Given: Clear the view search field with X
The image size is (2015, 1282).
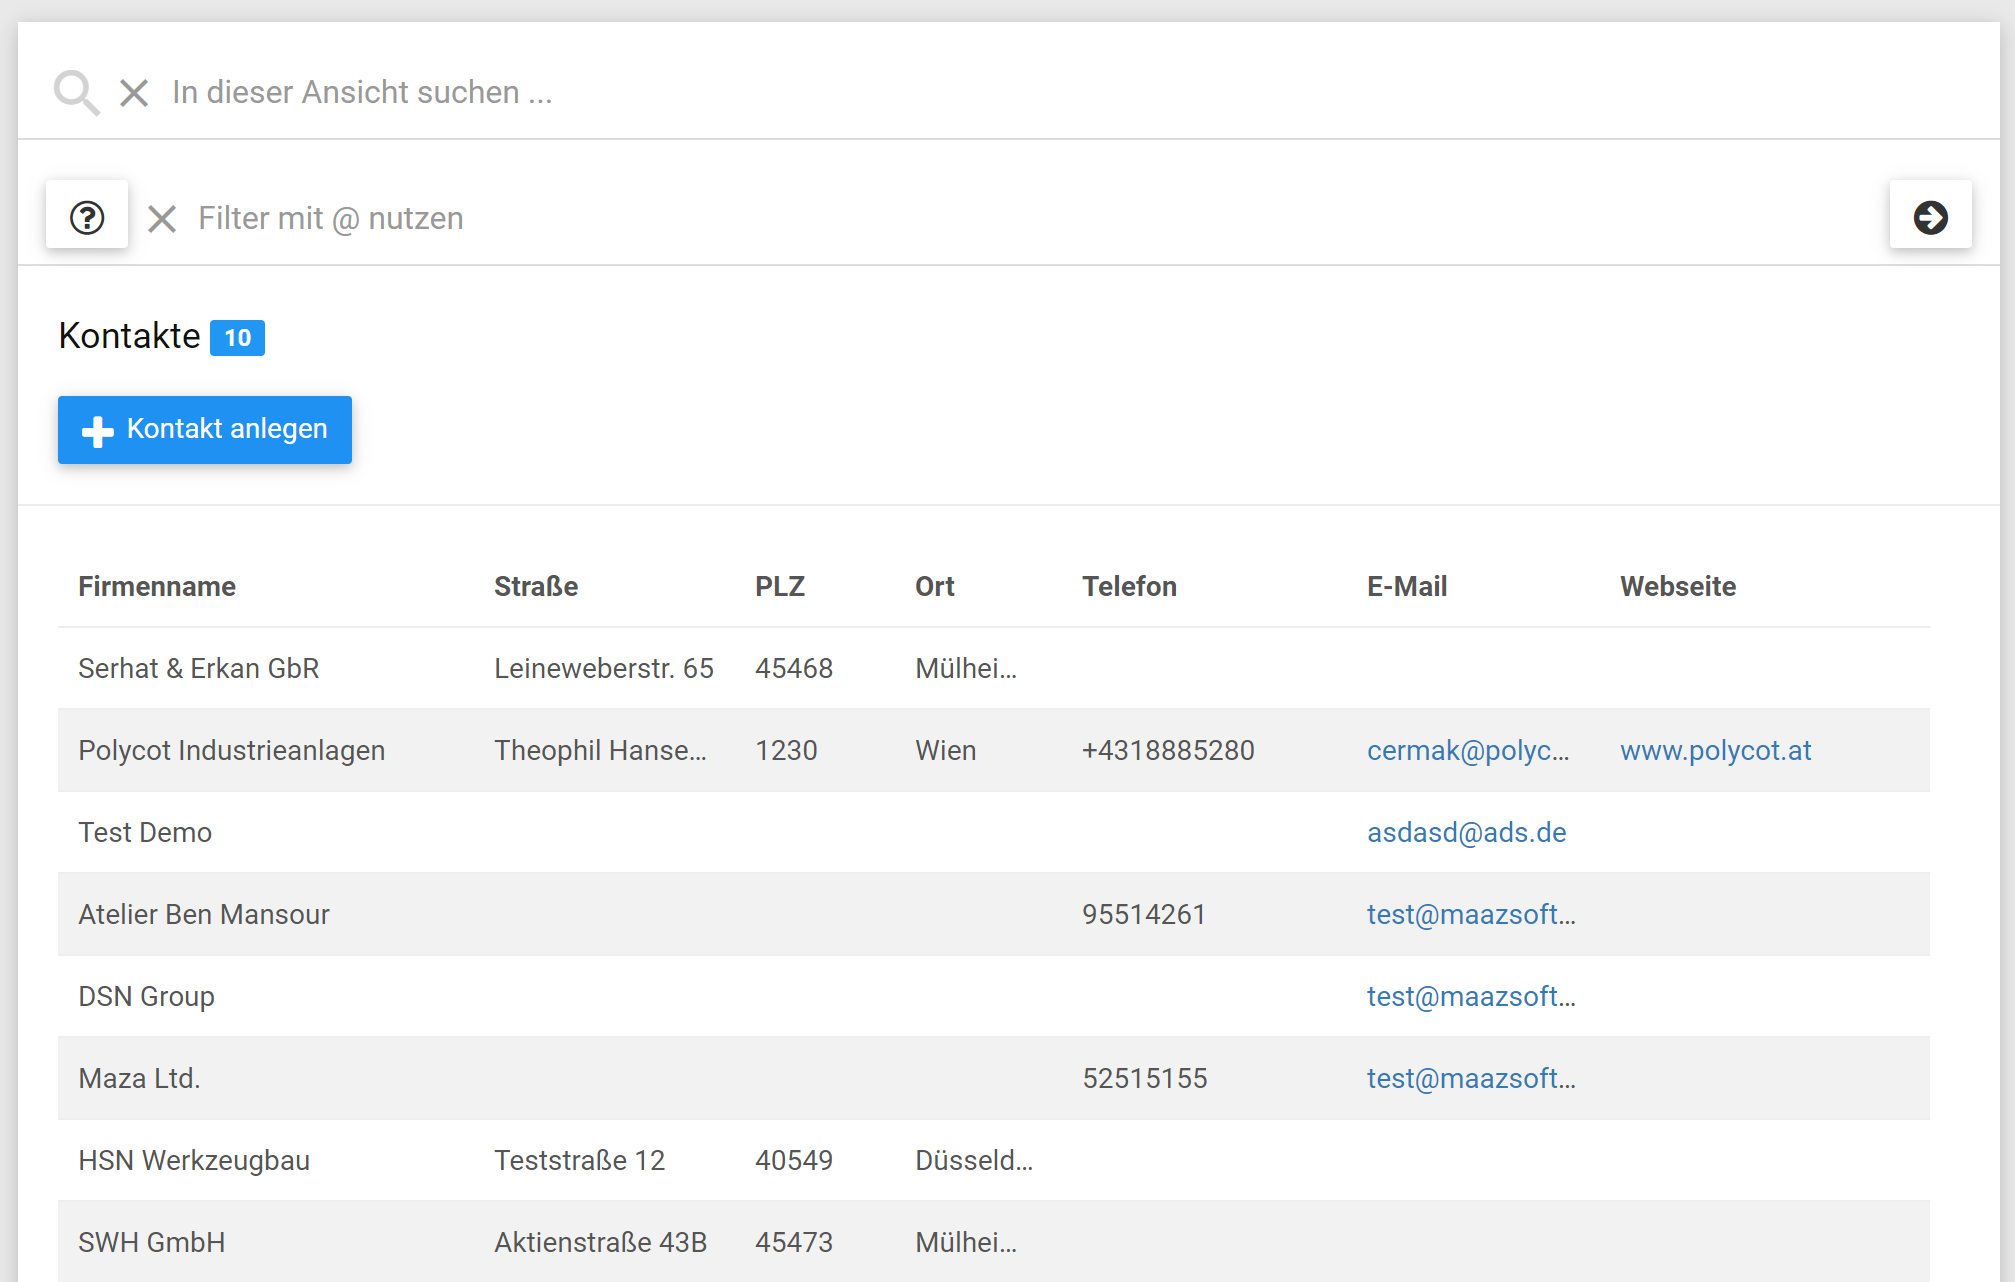Looking at the screenshot, I should (x=134, y=93).
